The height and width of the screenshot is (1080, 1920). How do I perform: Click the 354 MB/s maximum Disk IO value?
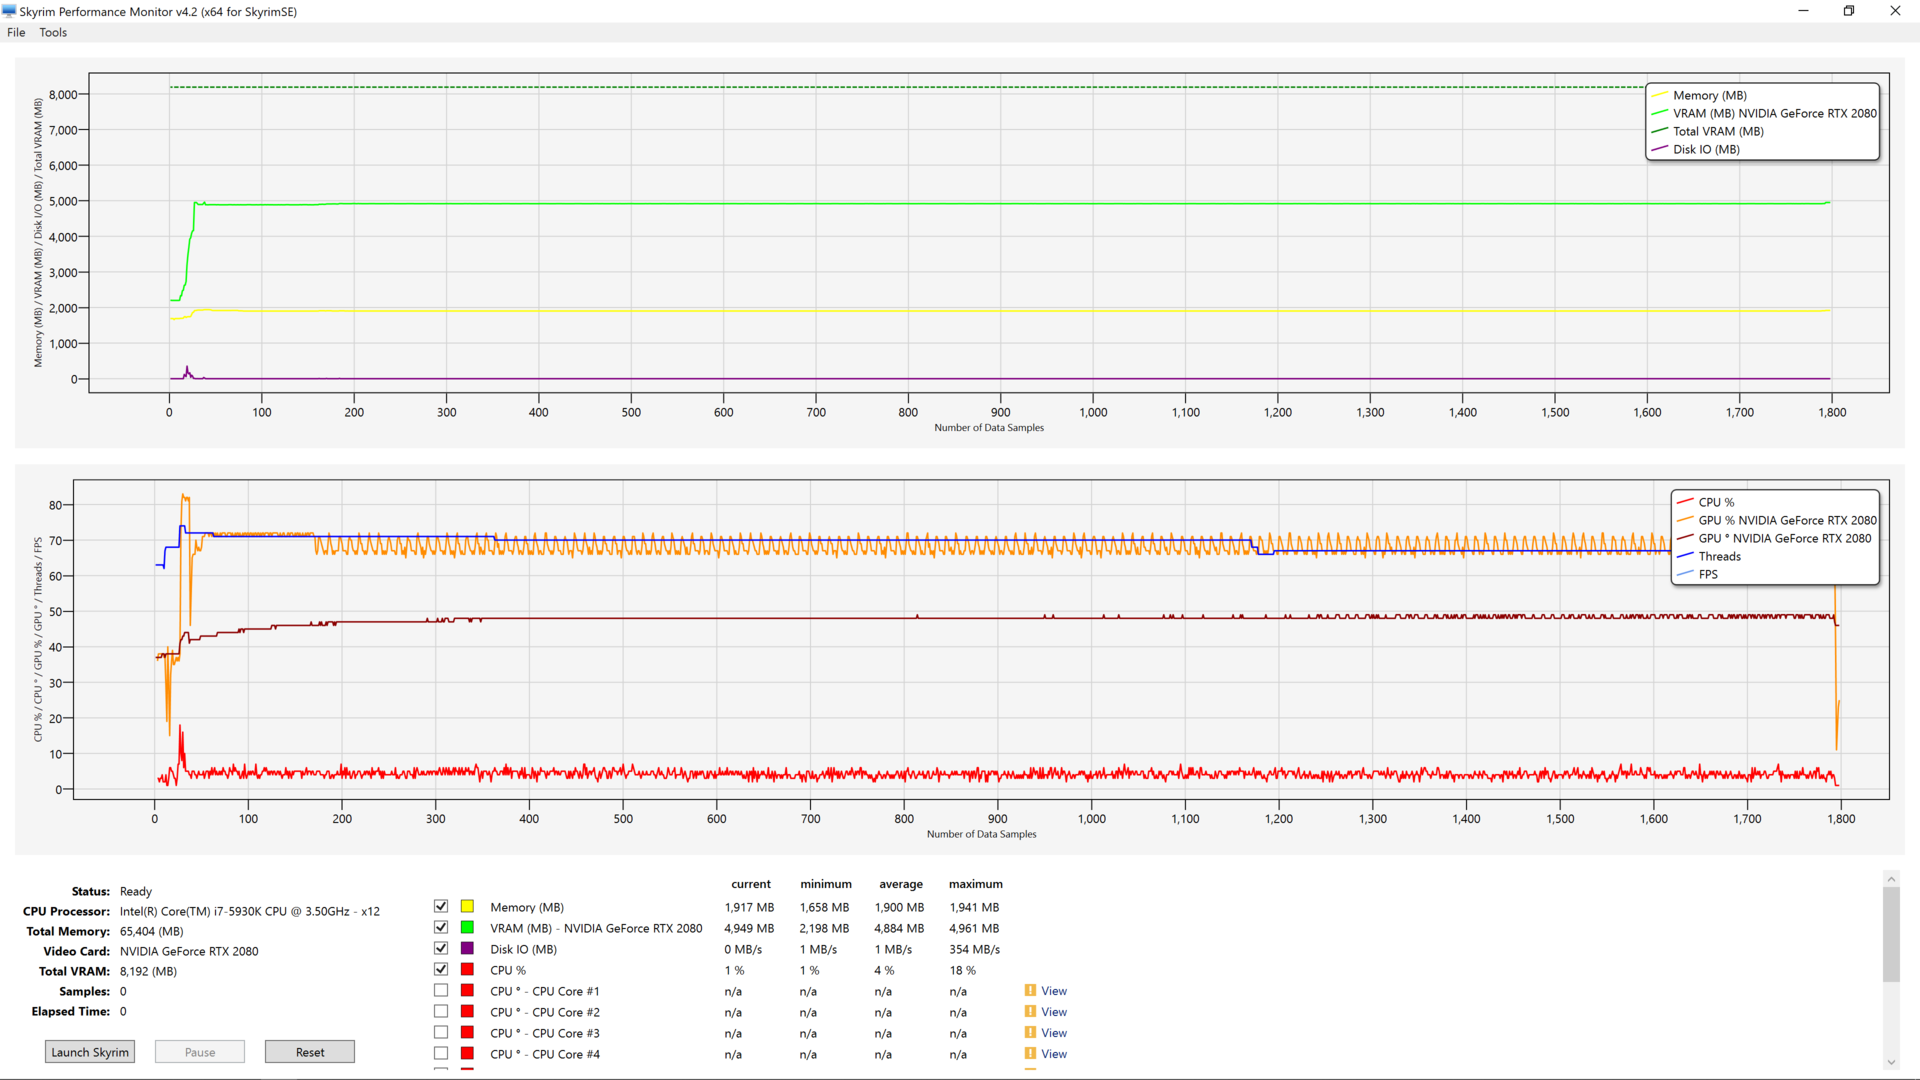tap(974, 949)
